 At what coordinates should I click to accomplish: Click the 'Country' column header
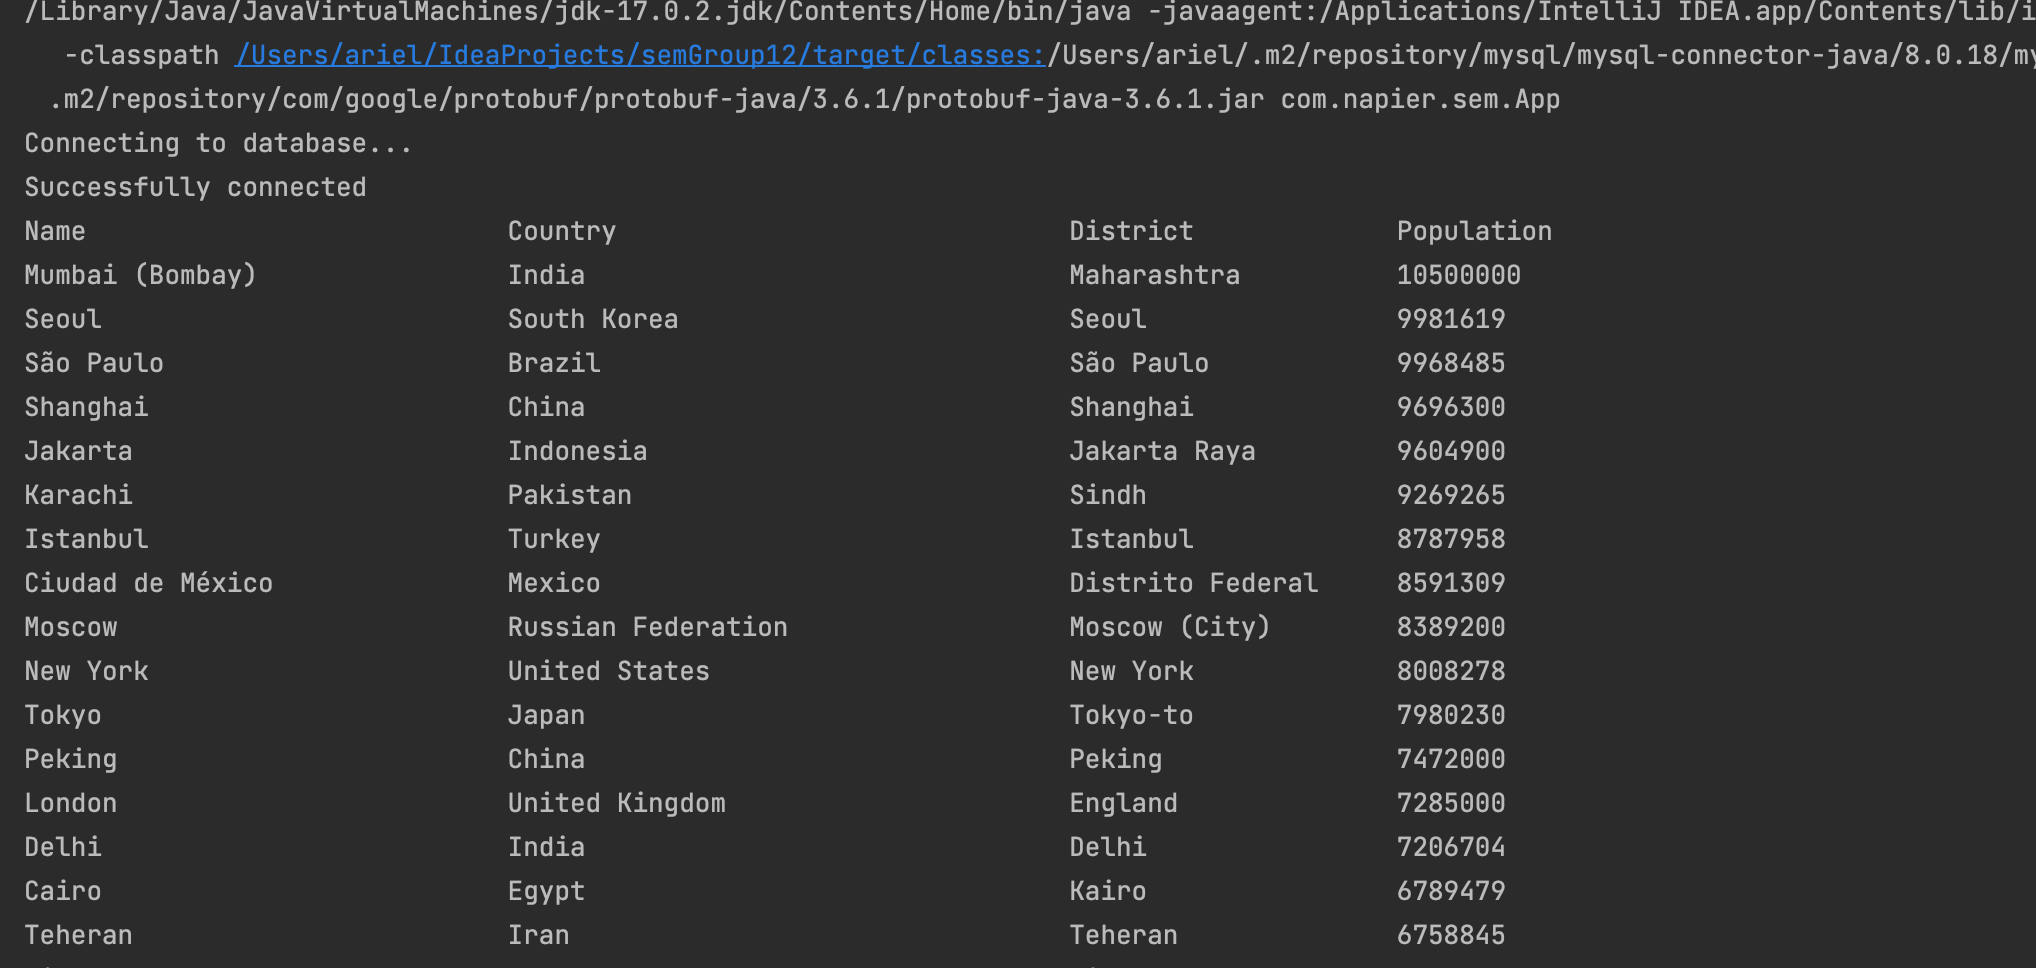pos(561,231)
